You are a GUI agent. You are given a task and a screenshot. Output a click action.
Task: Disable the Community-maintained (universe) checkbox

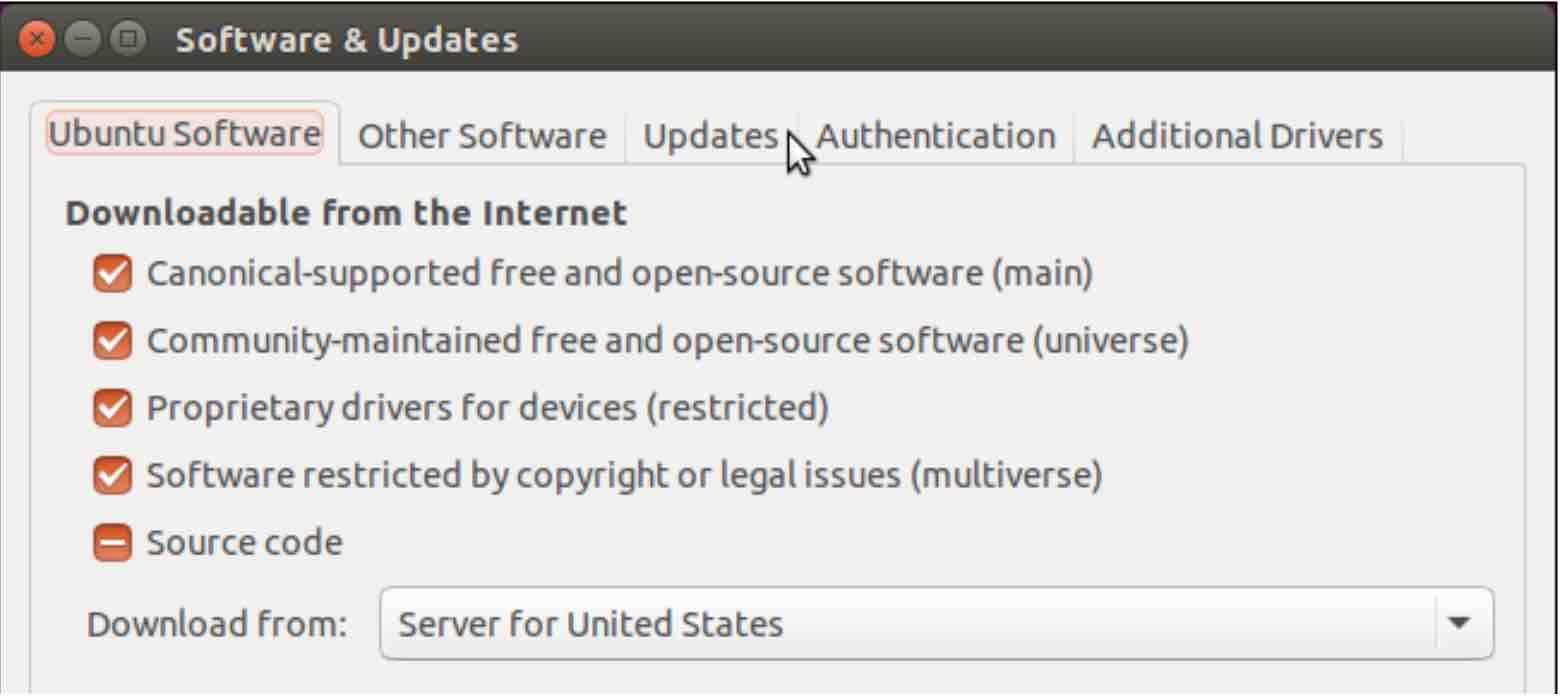point(112,342)
